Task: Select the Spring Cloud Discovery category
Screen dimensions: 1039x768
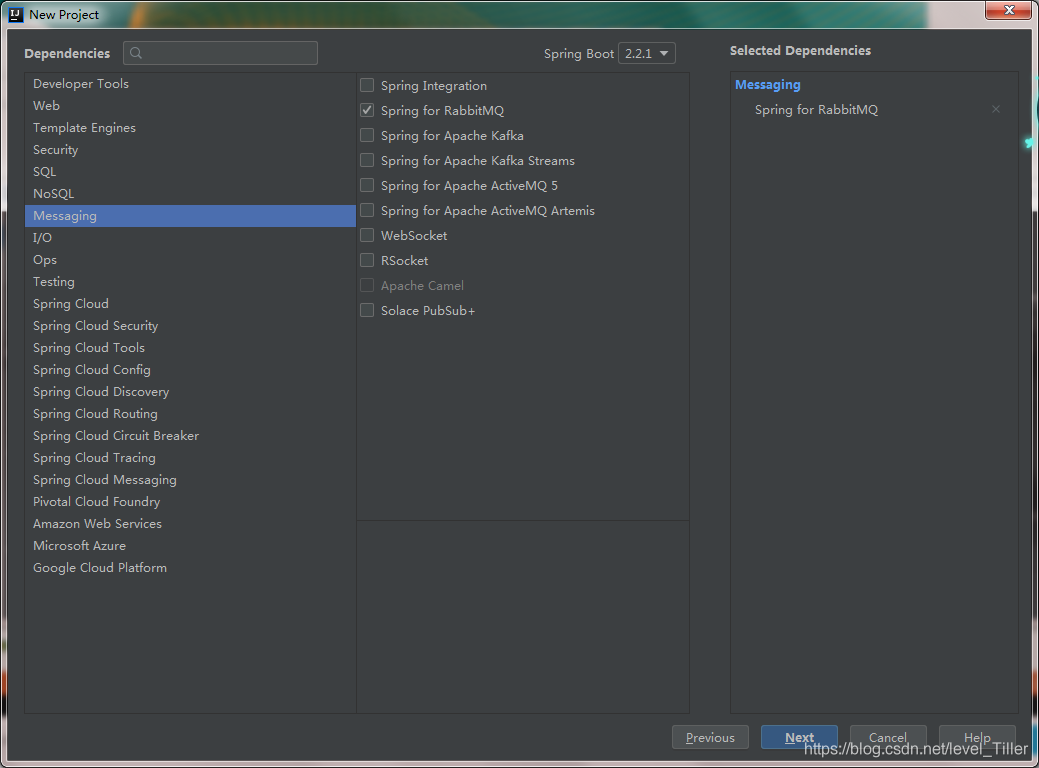Action: [x=190, y=392]
